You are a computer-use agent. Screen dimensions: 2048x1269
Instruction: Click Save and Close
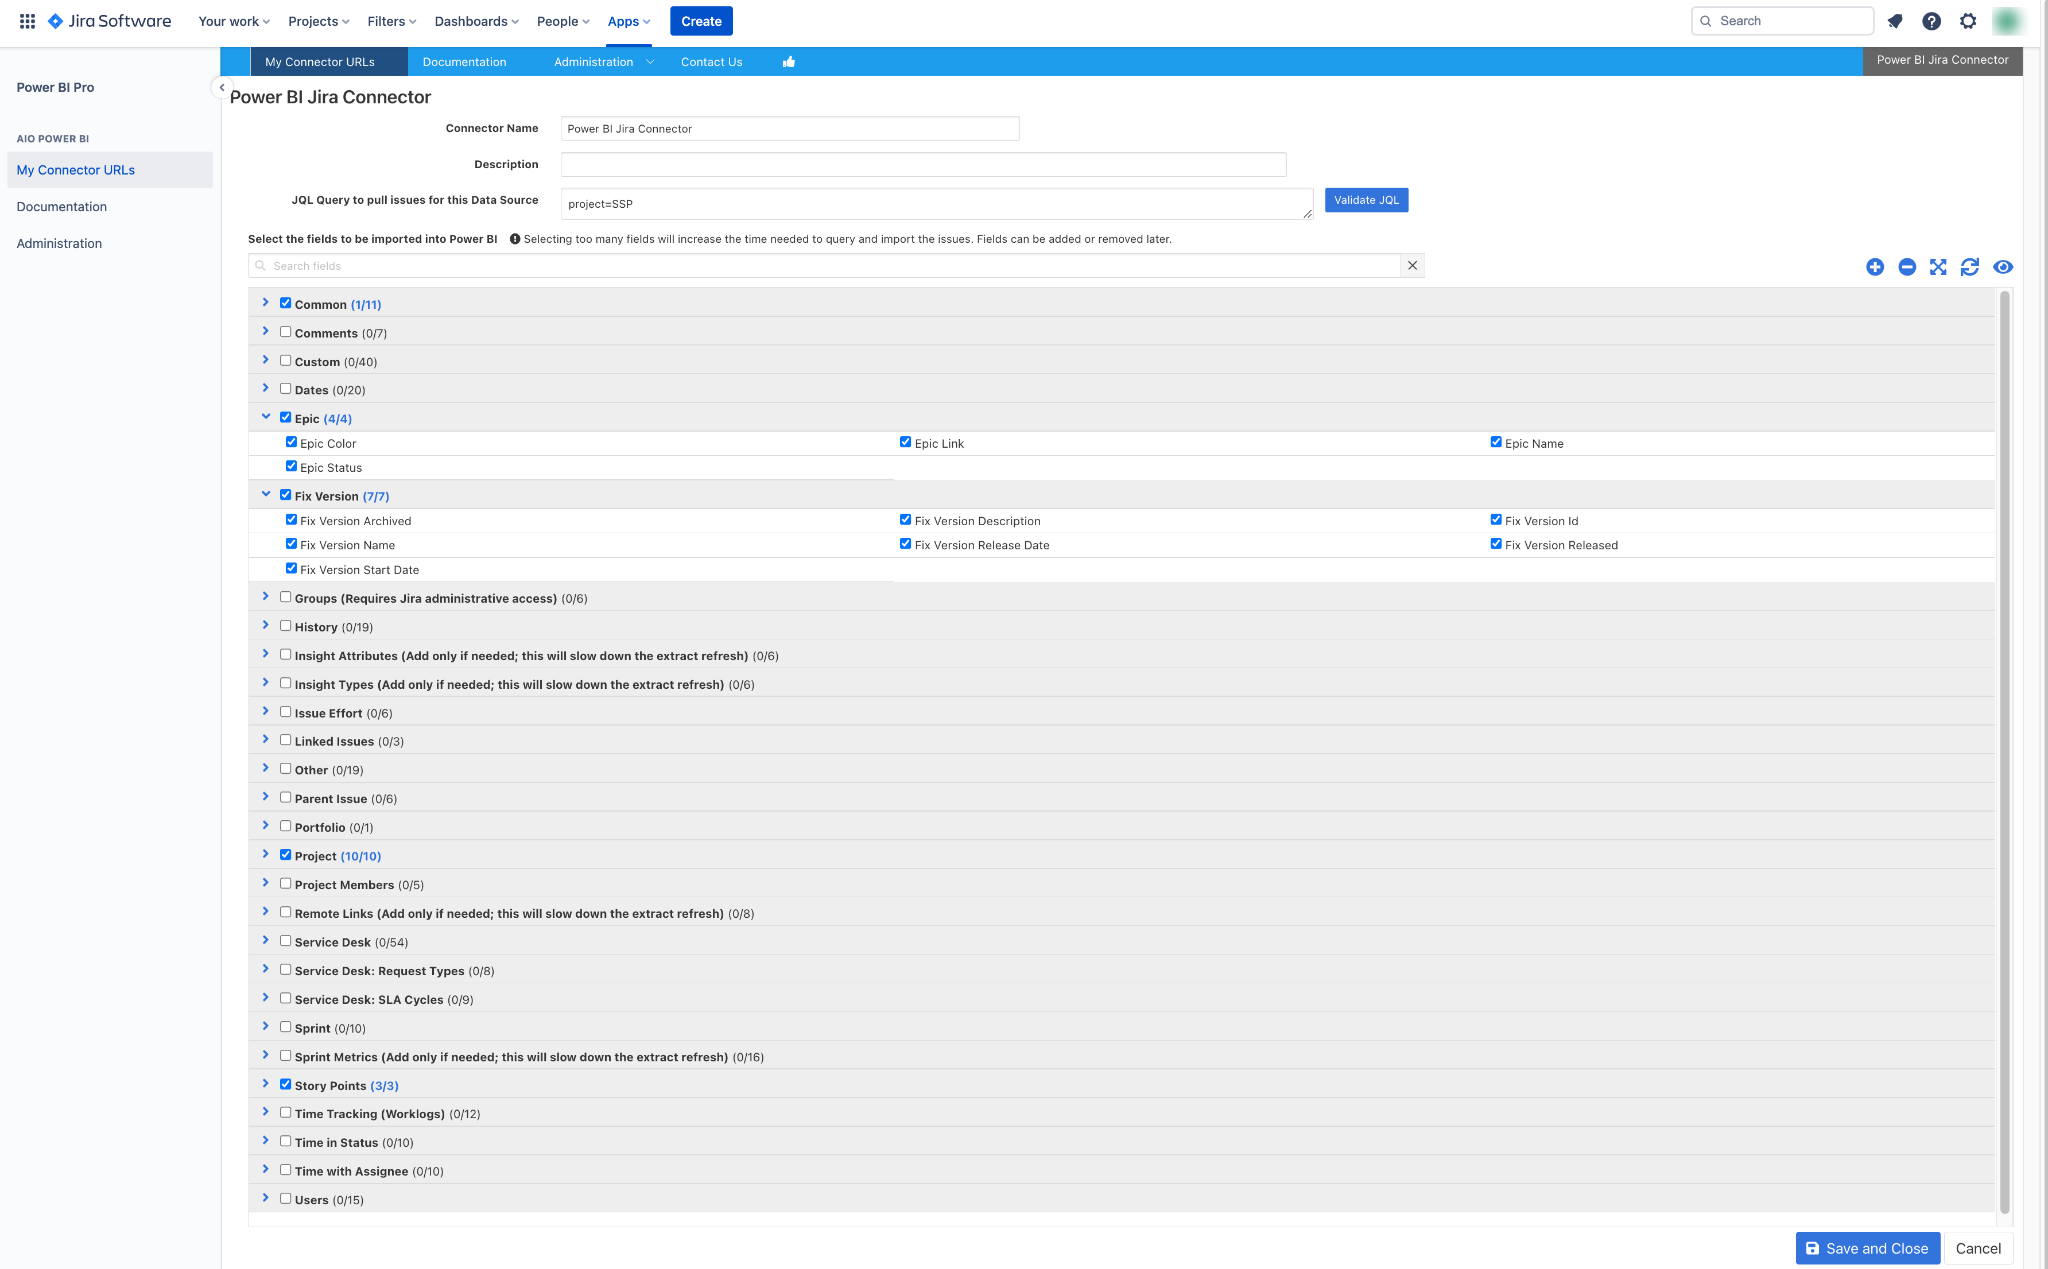pos(1866,1248)
